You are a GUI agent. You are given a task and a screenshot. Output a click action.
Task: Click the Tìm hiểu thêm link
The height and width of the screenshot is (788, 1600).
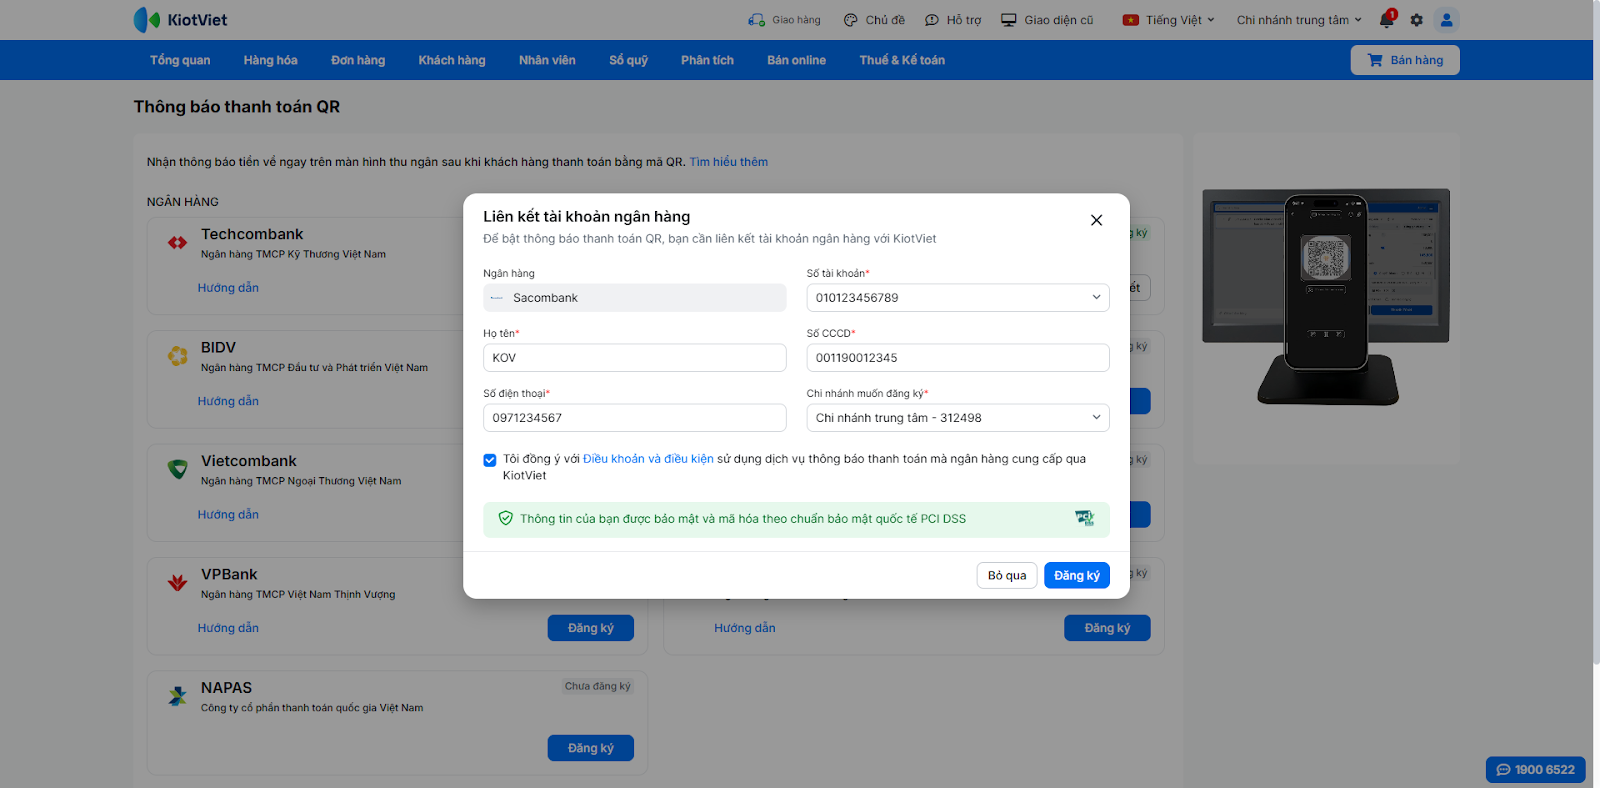point(729,162)
